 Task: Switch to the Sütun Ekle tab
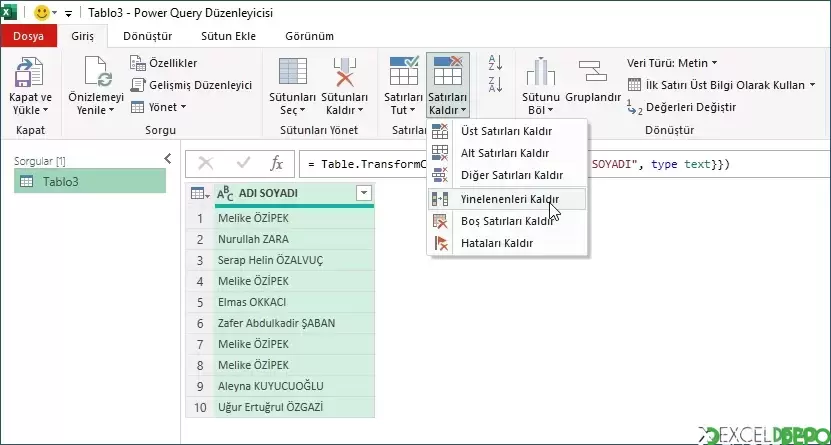pyautogui.click(x=228, y=37)
